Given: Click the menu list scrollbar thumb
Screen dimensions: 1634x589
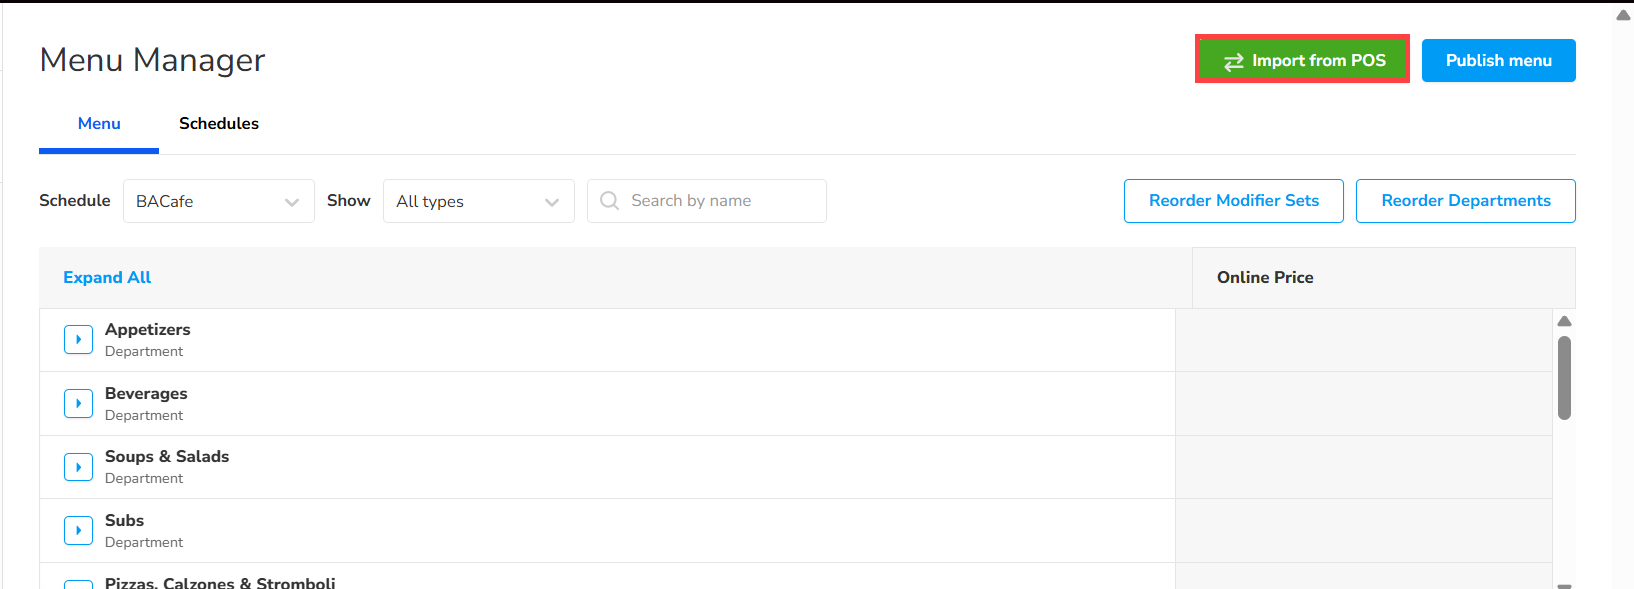Looking at the screenshot, I should pyautogui.click(x=1564, y=377).
